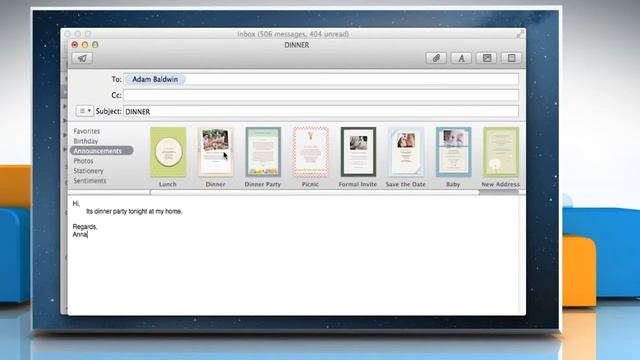
Task: Click the 'Hi,' greeting line
Action: coord(76,203)
